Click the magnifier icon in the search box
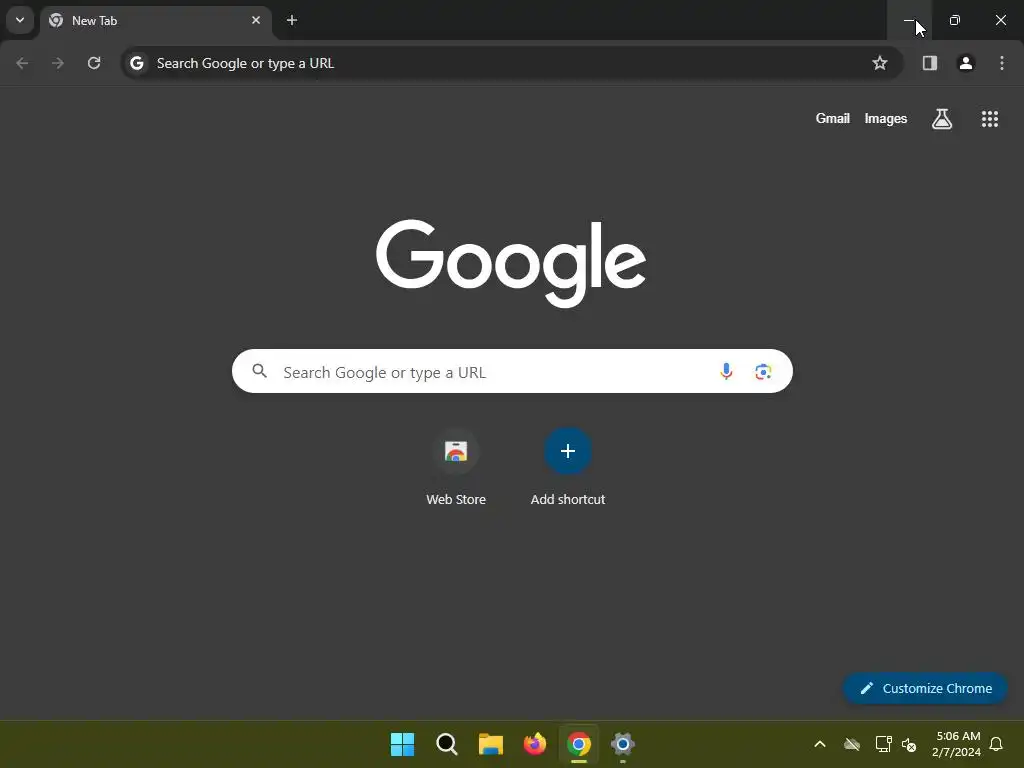The height and width of the screenshot is (768, 1024). click(260, 371)
